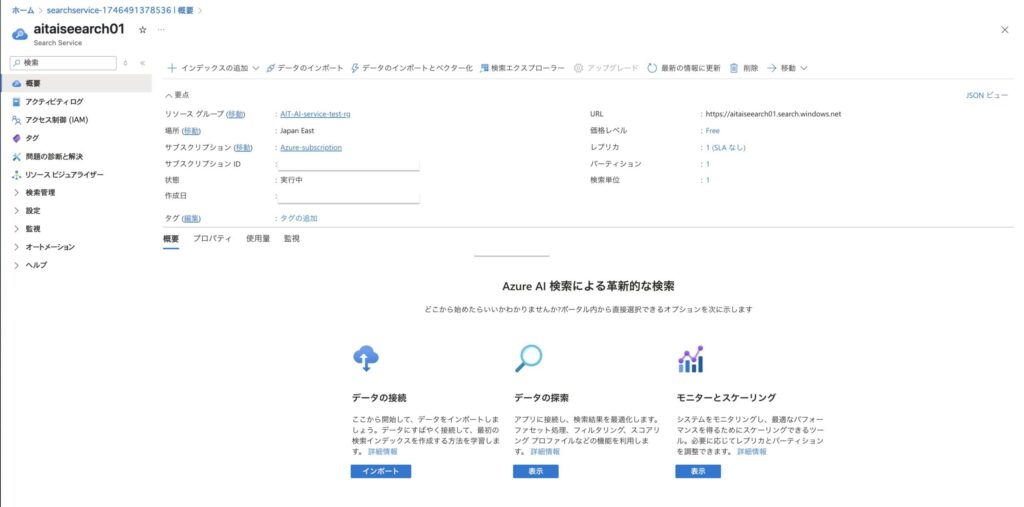This screenshot has width=1024, height=507.
Task: Click 表示 button under モニターとスケーリング
Action: 698,472
